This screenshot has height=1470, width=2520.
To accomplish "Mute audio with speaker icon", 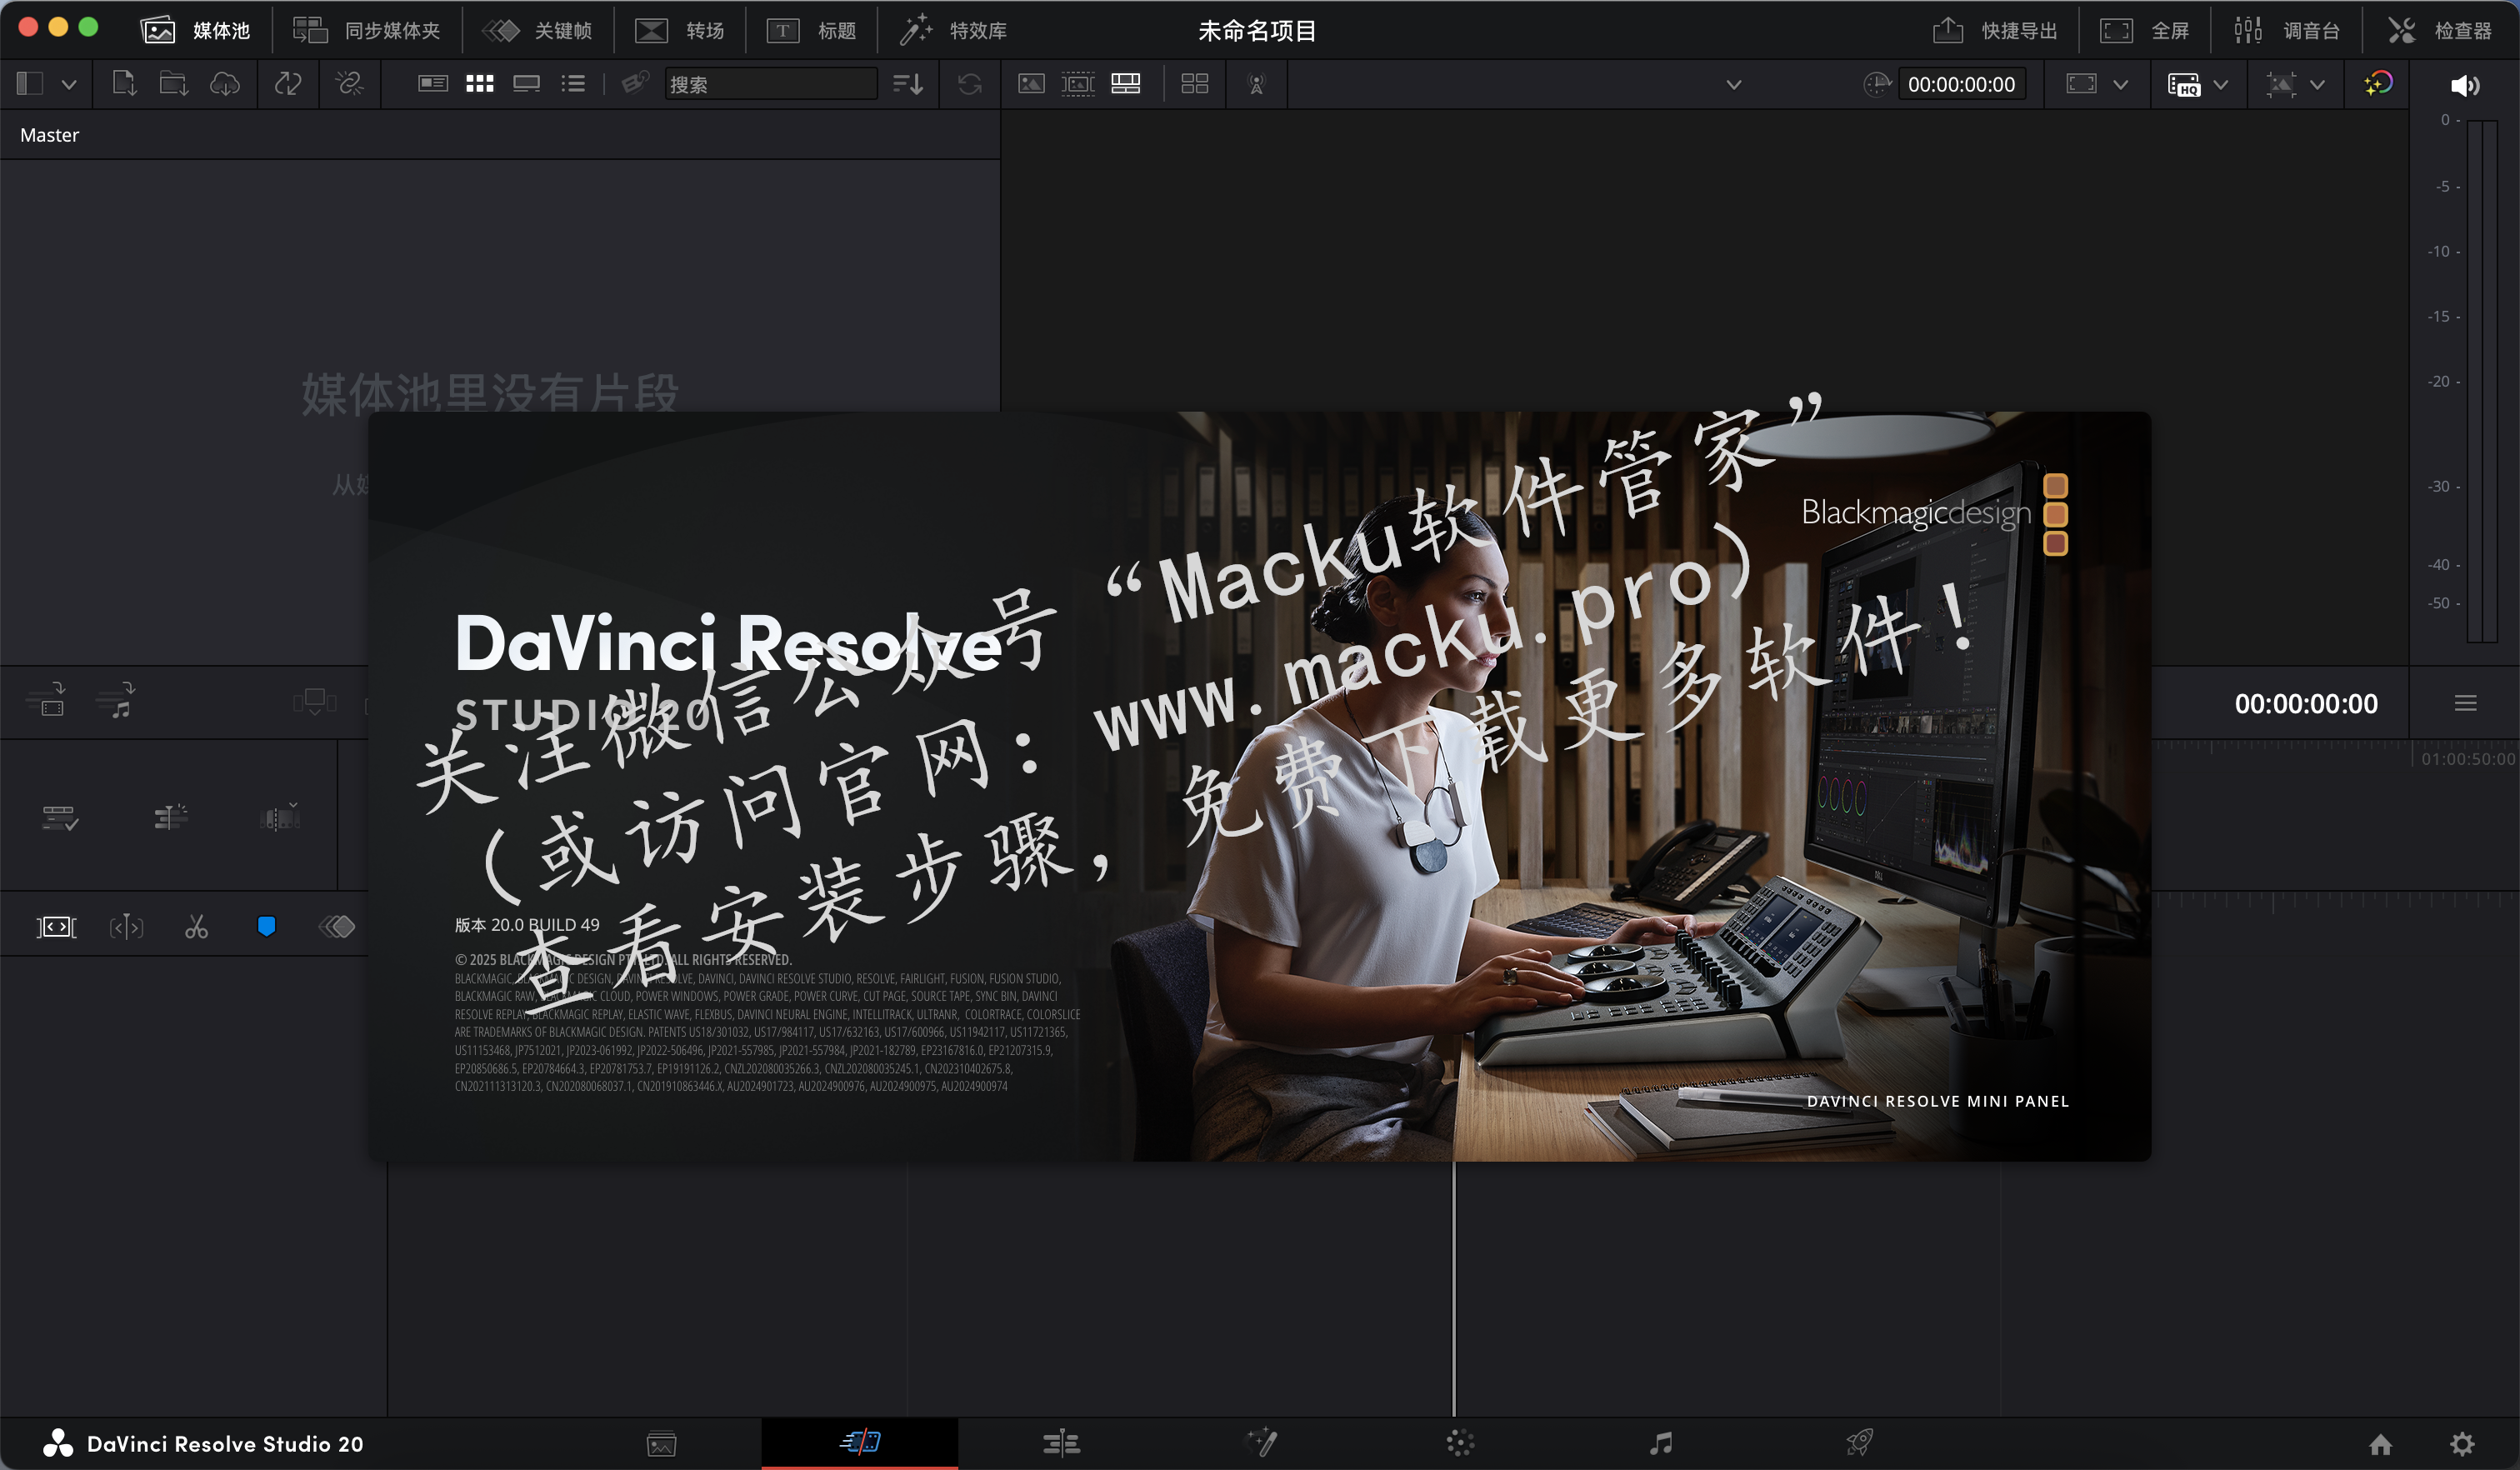I will 2465,85.
